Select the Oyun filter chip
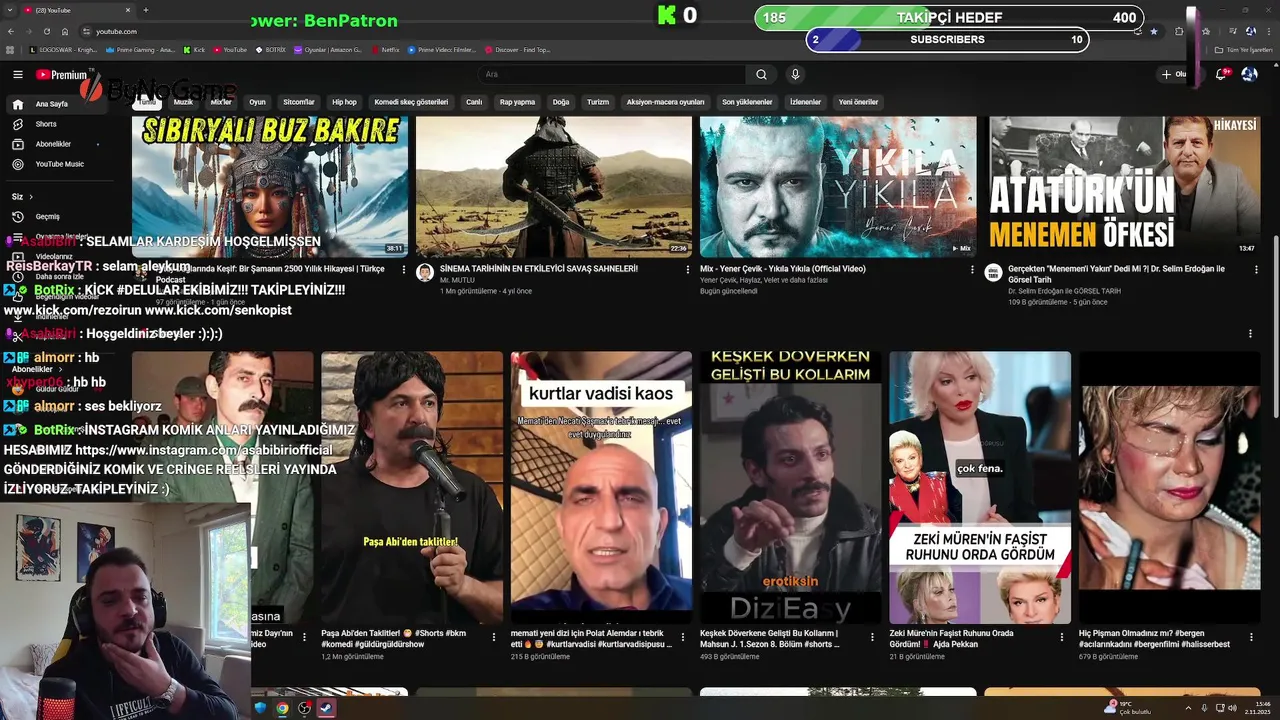This screenshot has width=1280, height=720. [x=257, y=102]
